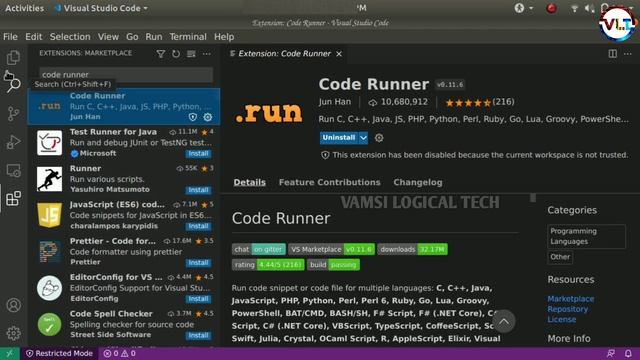Viewport: 640px width, 360px height.
Task: Switch to the Details tab
Action: point(249,182)
